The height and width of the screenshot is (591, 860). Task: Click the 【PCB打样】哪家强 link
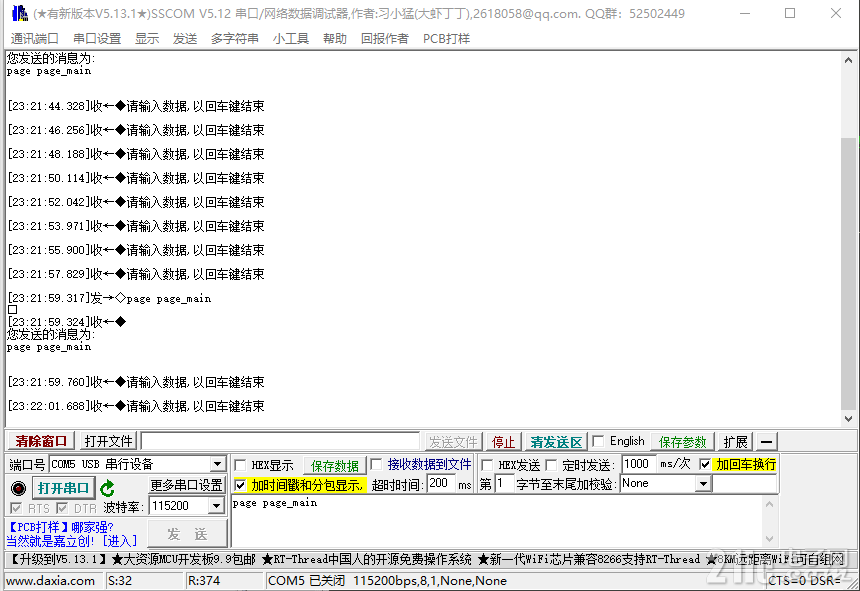61,527
